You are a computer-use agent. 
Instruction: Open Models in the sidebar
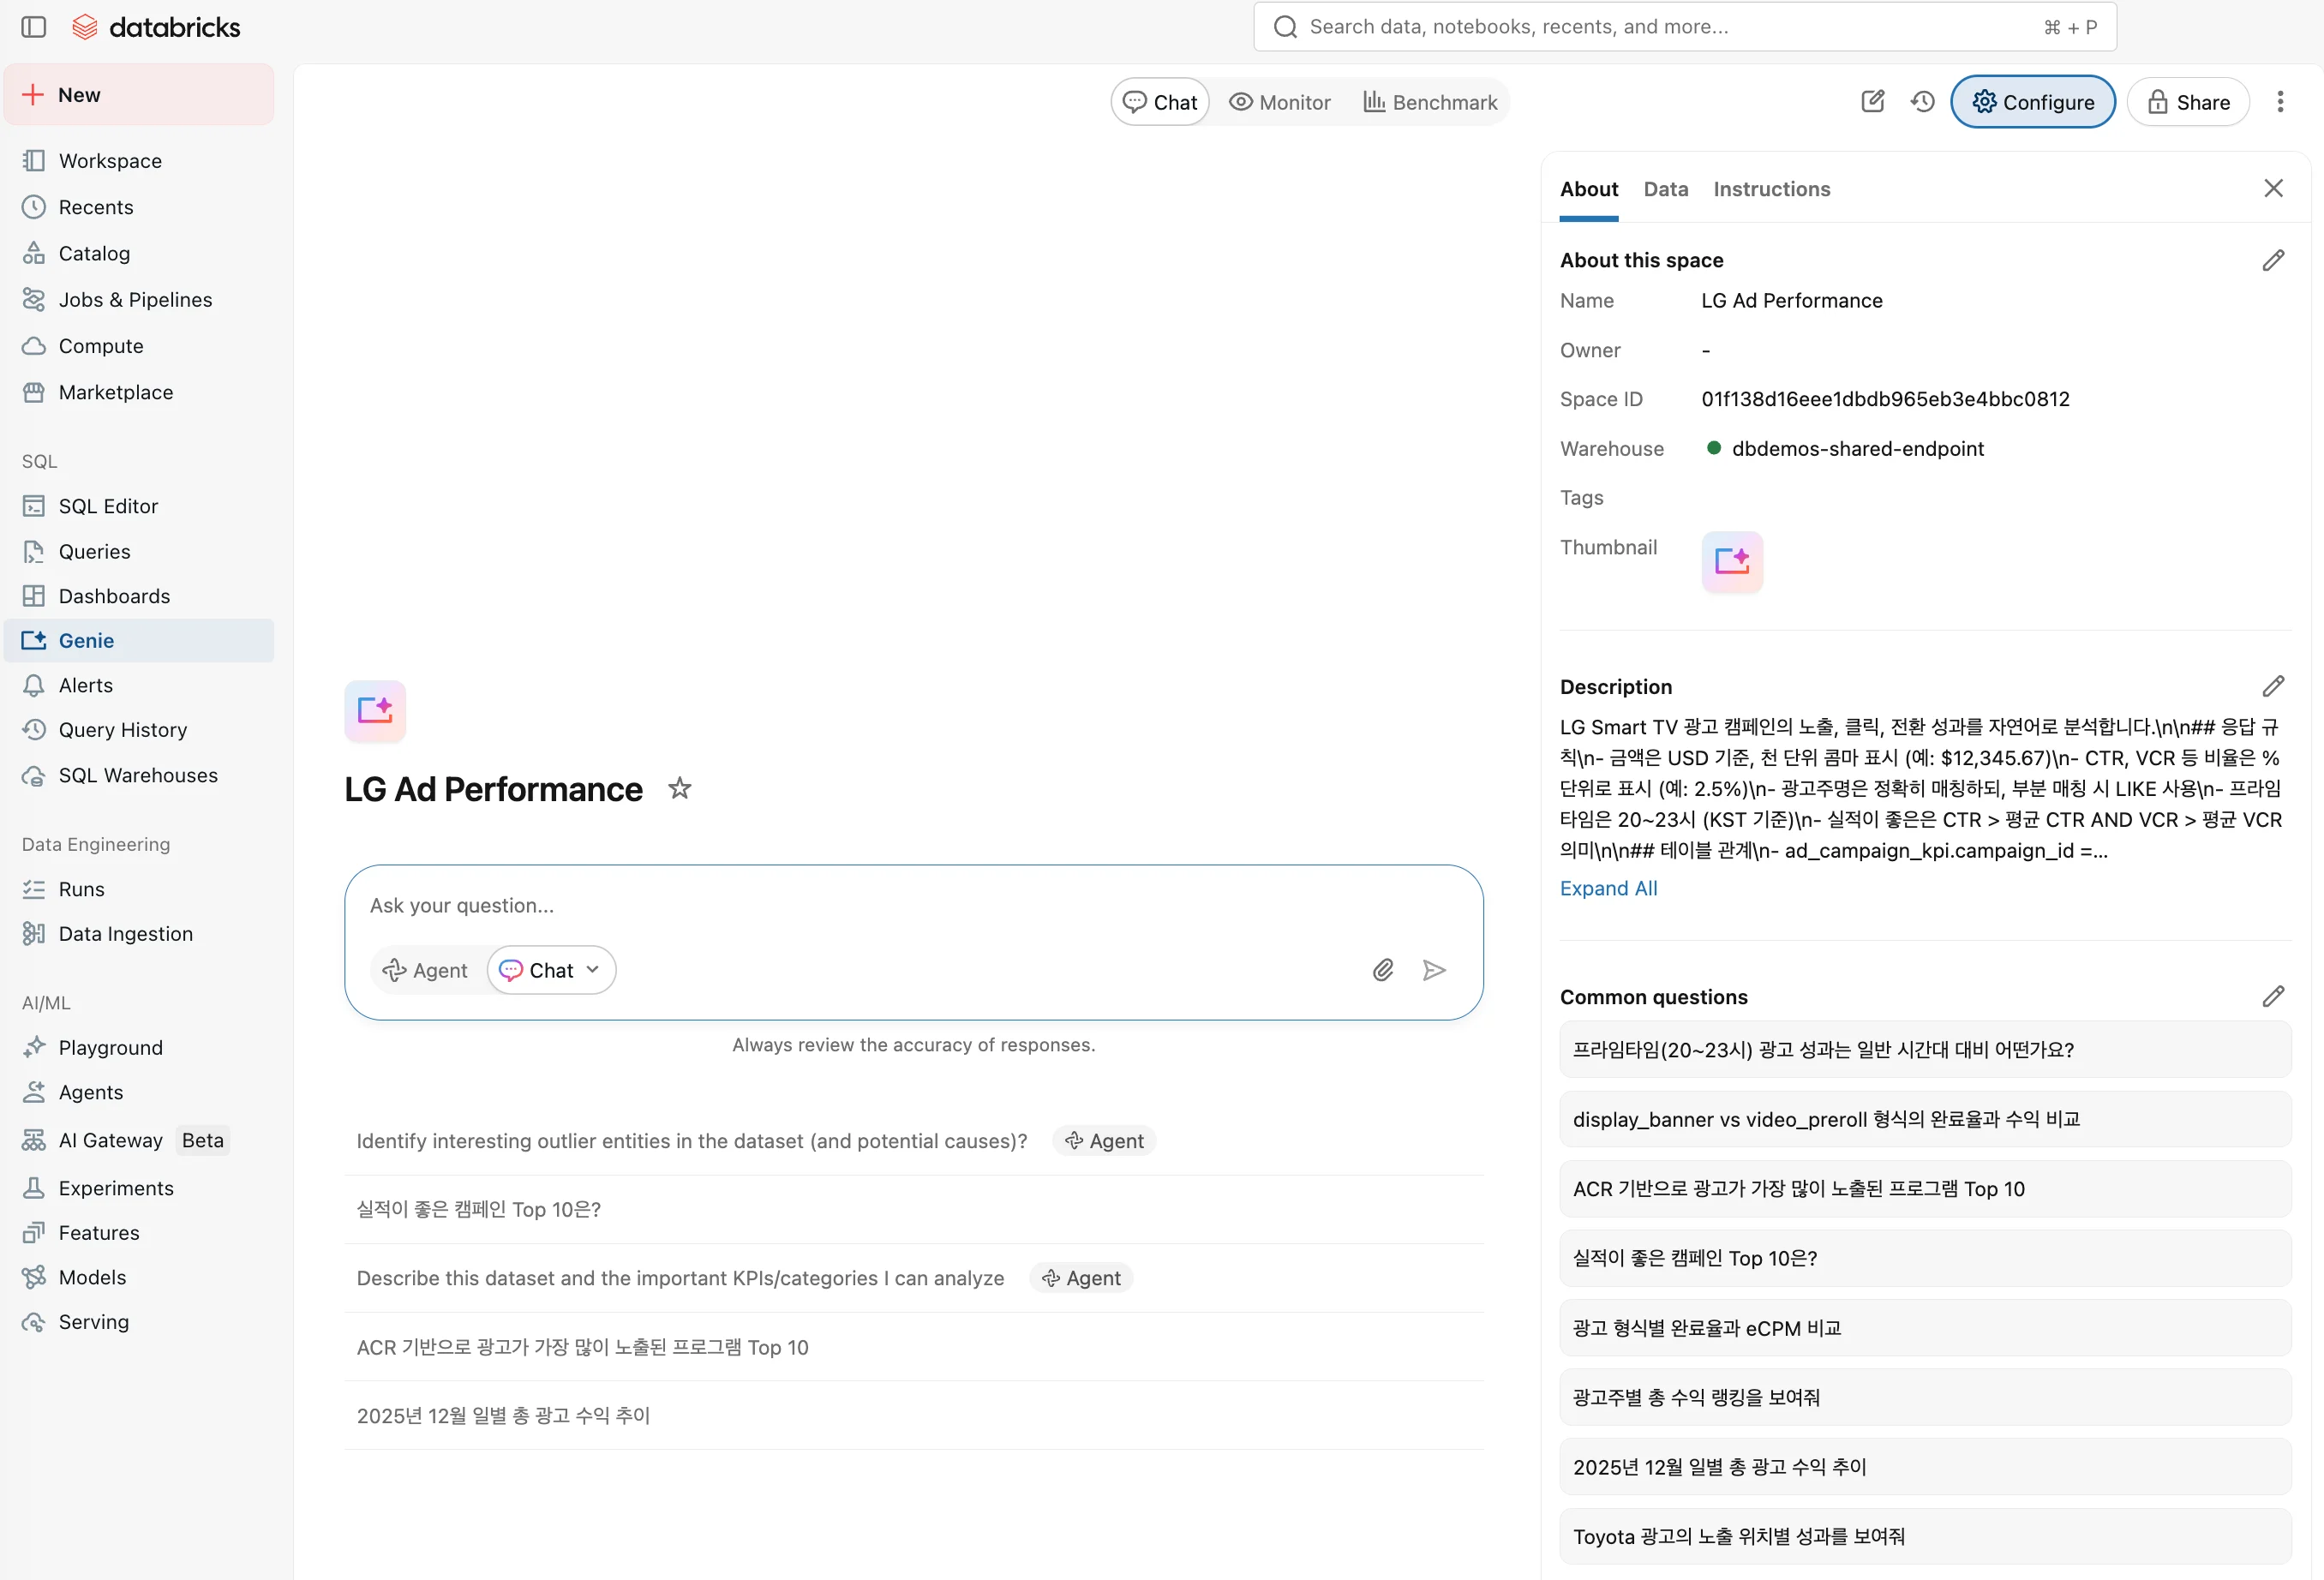point(139,1277)
